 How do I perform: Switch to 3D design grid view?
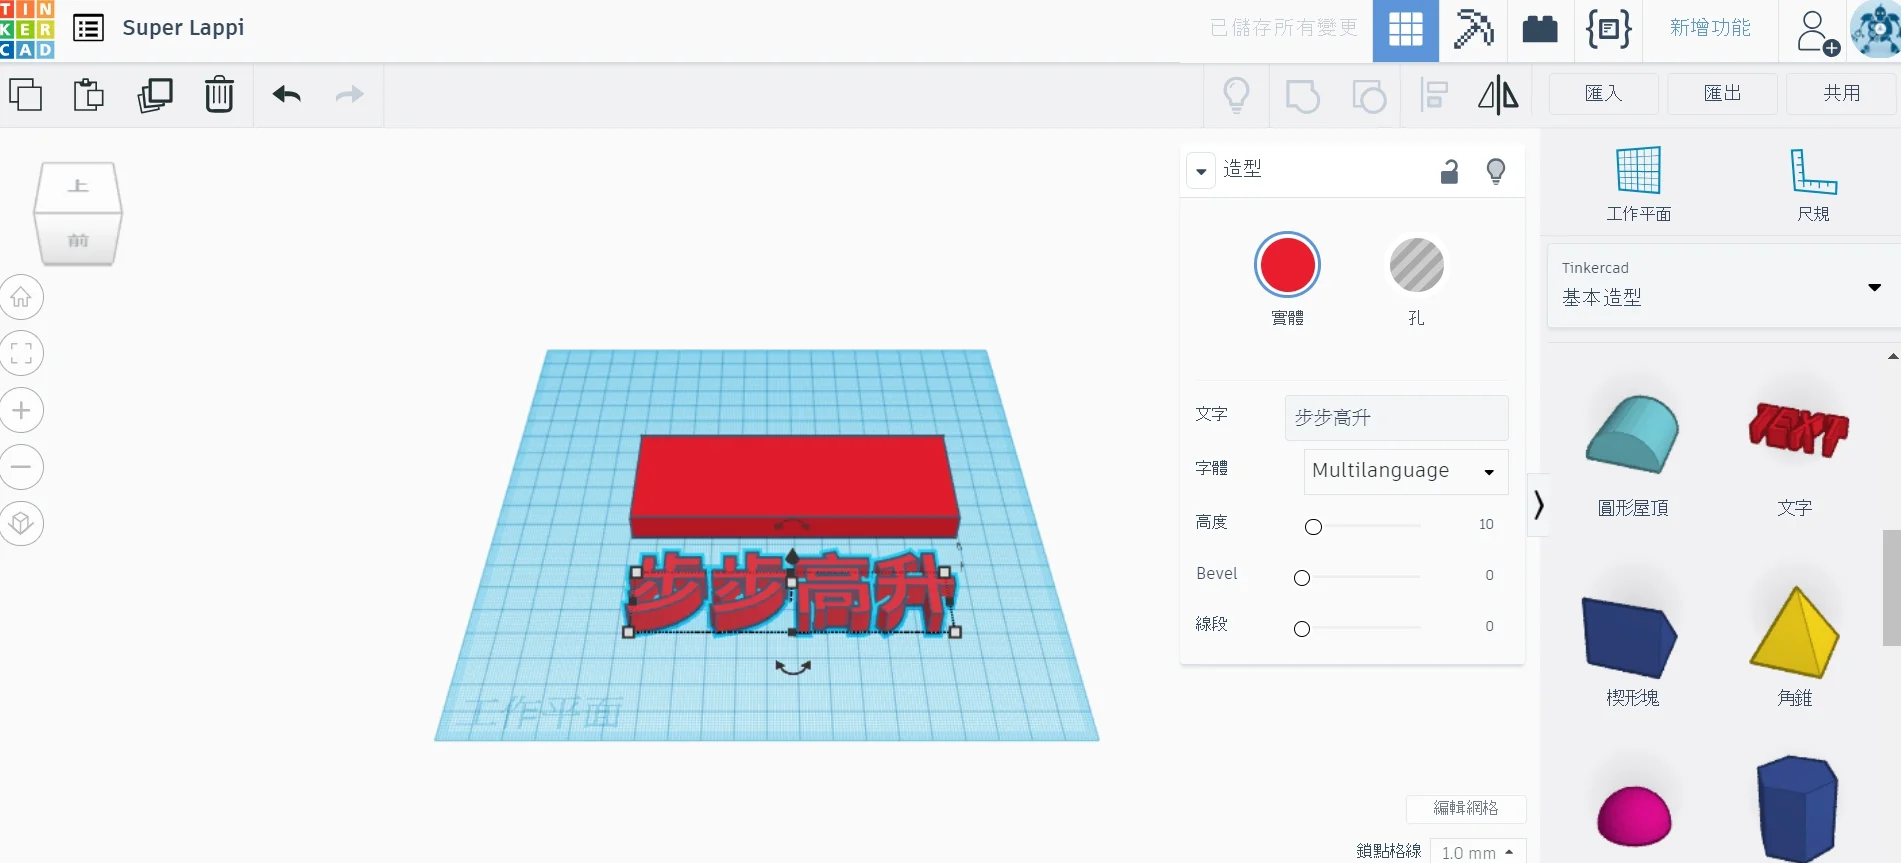click(x=1406, y=30)
